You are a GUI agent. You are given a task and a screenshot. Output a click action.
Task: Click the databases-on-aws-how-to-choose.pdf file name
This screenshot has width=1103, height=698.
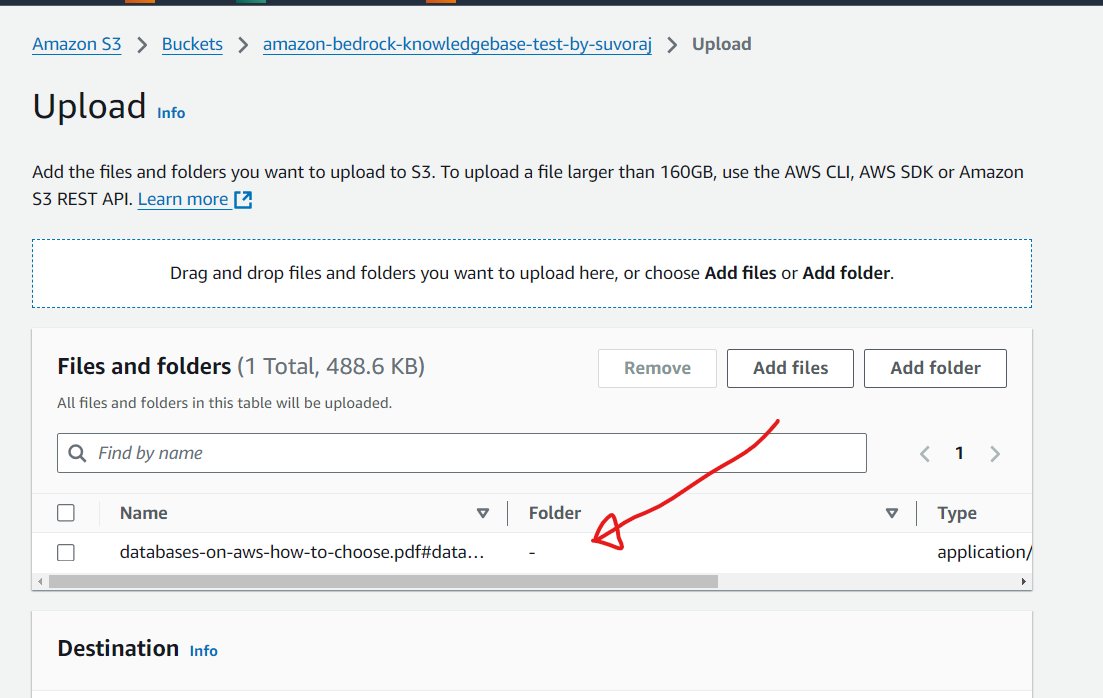tap(302, 552)
